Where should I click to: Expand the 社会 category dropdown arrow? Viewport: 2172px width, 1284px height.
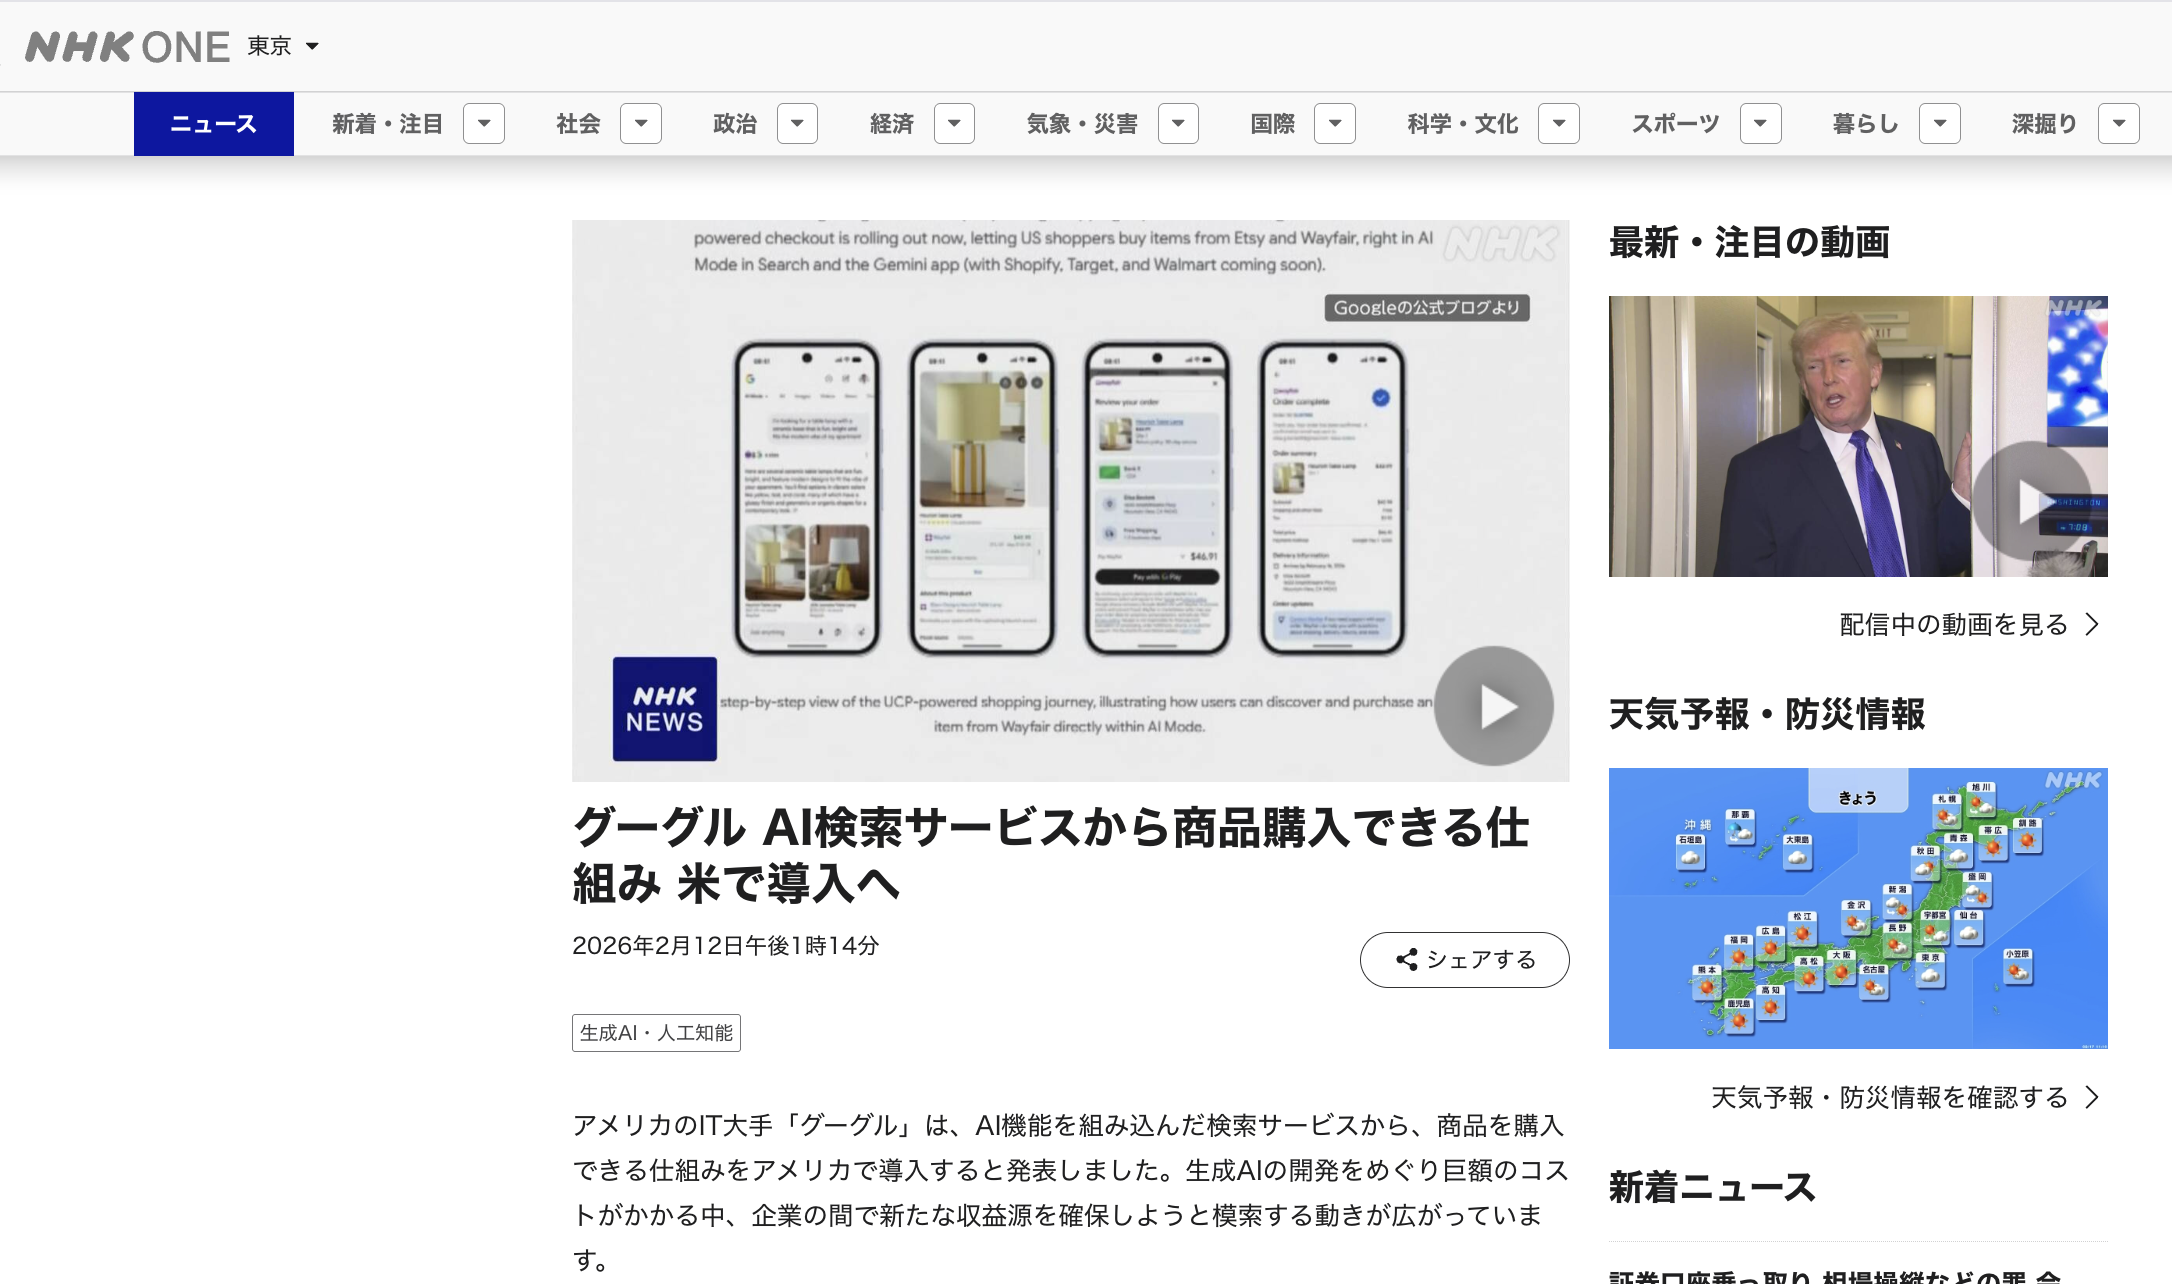pyautogui.click(x=641, y=124)
